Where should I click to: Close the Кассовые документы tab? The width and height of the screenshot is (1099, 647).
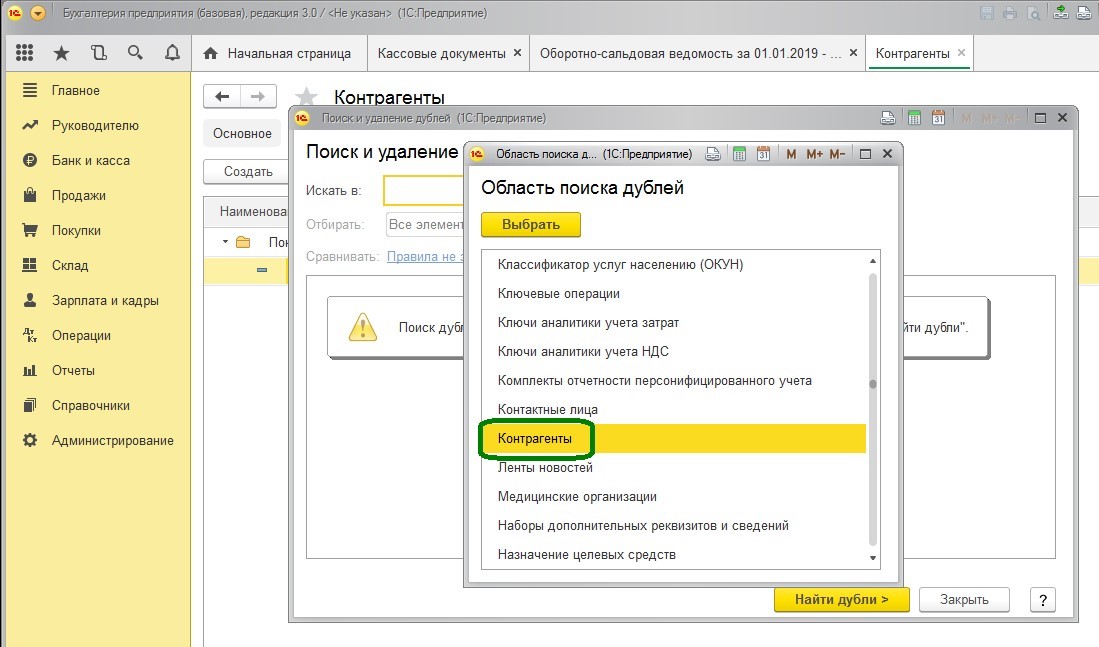[x=517, y=53]
